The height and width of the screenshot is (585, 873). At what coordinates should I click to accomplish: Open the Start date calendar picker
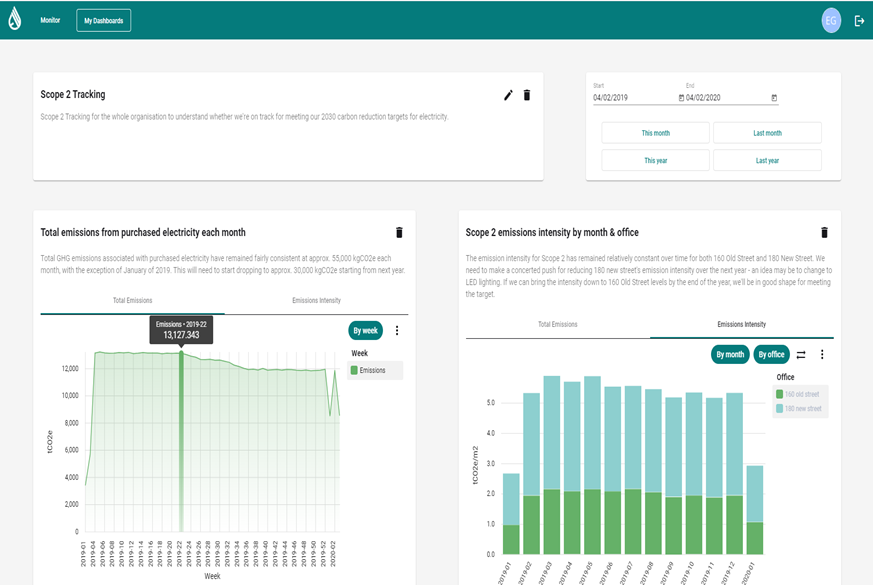point(681,98)
